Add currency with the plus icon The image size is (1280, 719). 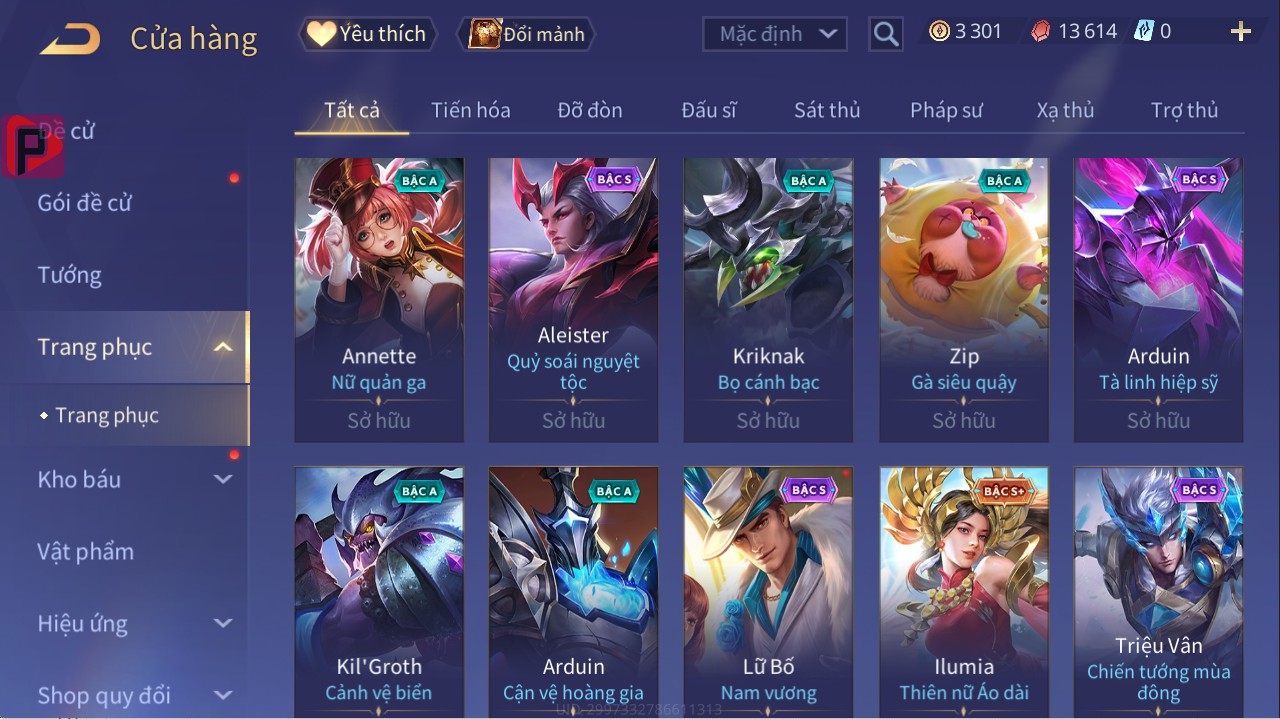(x=1241, y=32)
